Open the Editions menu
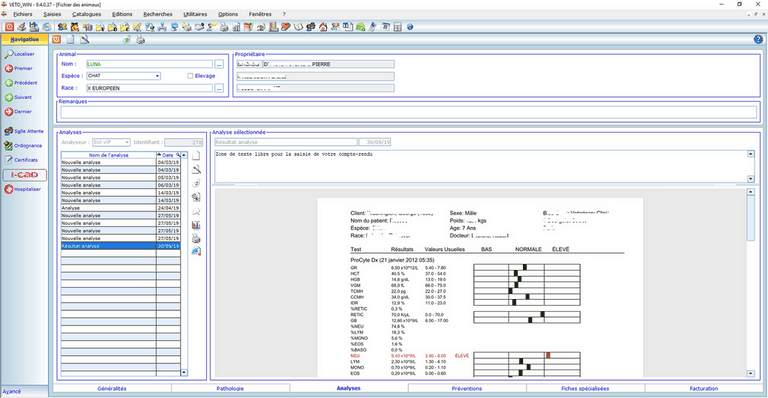The image size is (768, 398). click(x=122, y=14)
